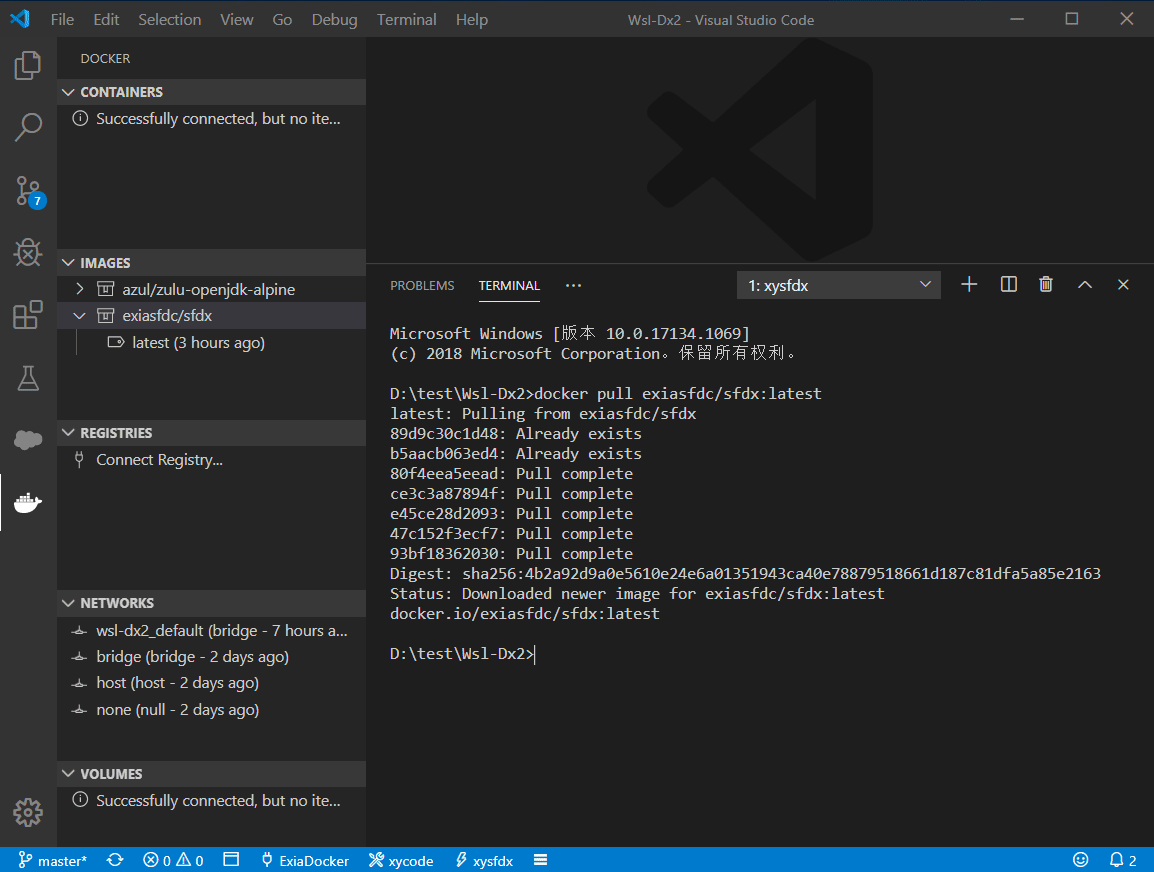Image resolution: width=1154 pixels, height=872 pixels.
Task: Open the Manage gear in activity bar
Action: [28, 812]
